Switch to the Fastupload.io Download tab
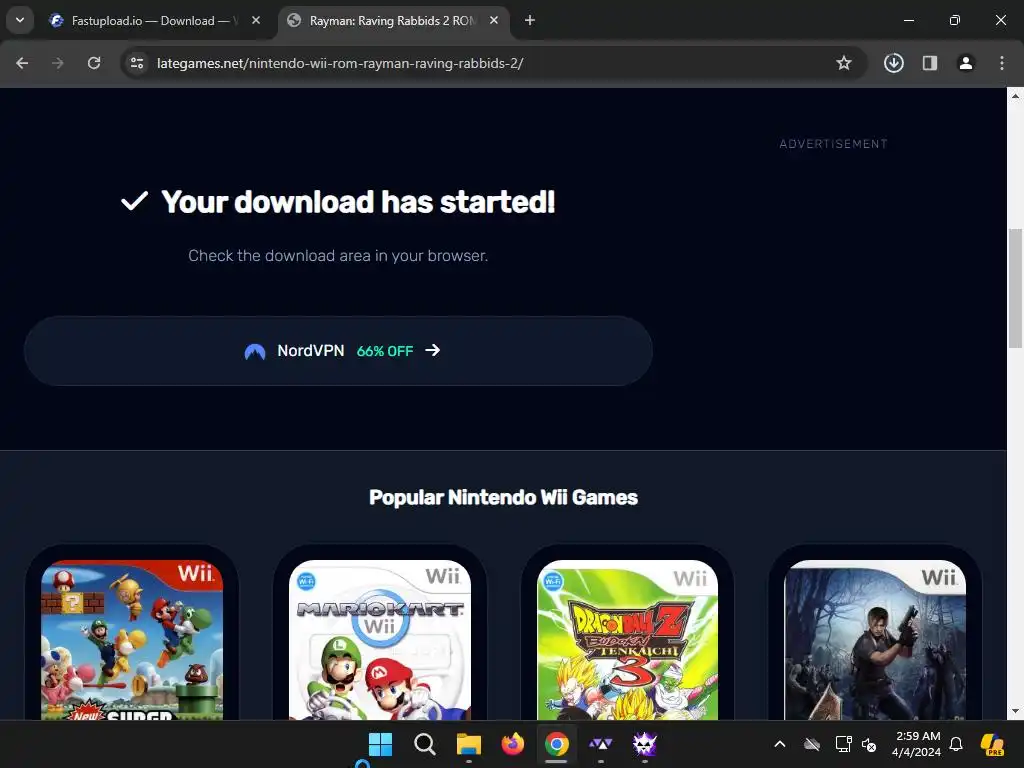Image resolution: width=1024 pixels, height=768 pixels. (x=155, y=21)
